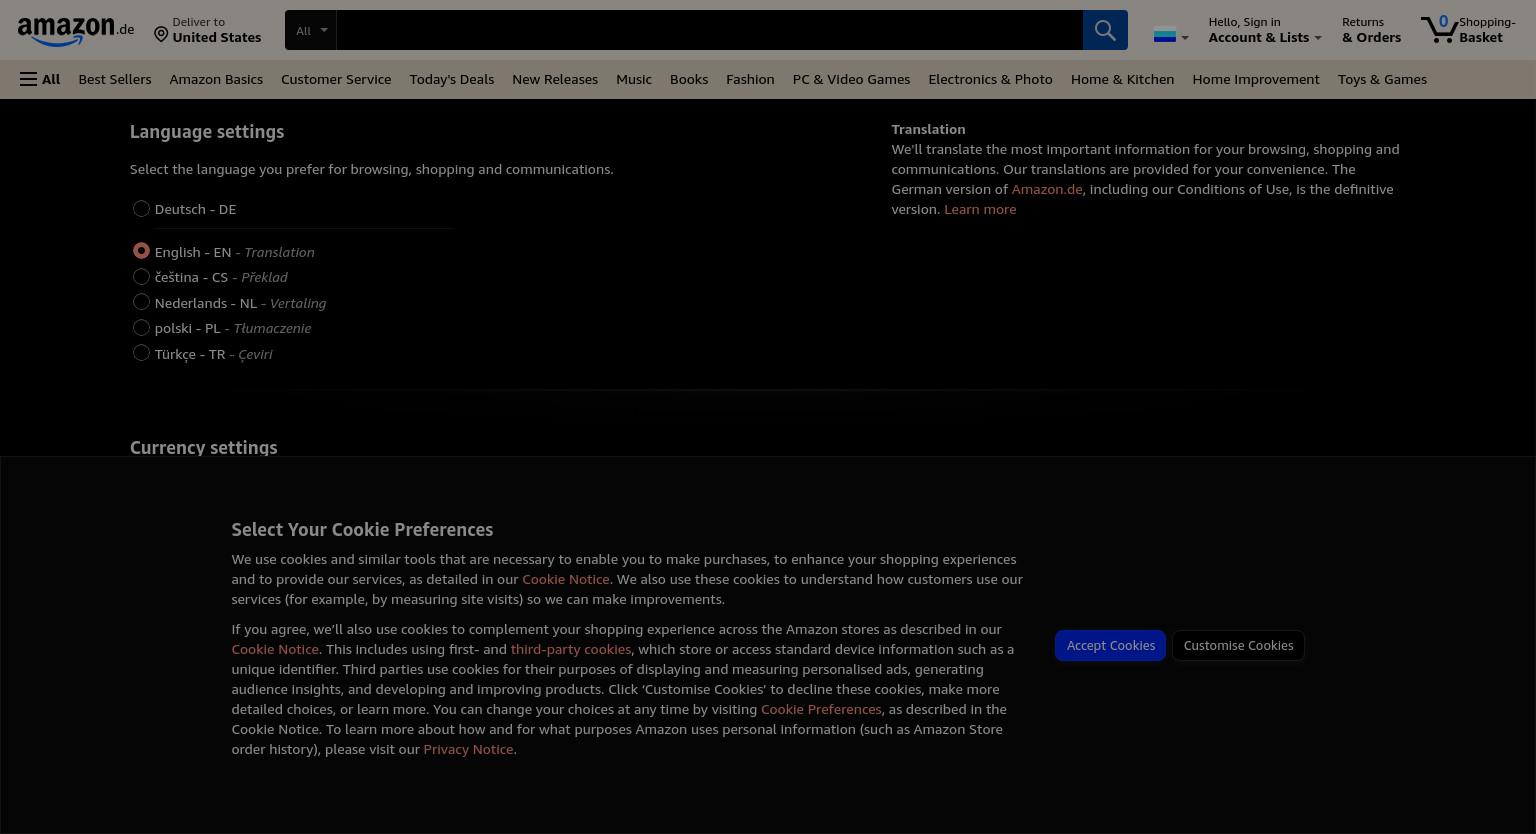Open the language flag selector
Image resolution: width=1536 pixels, height=834 pixels.
[1171, 36]
